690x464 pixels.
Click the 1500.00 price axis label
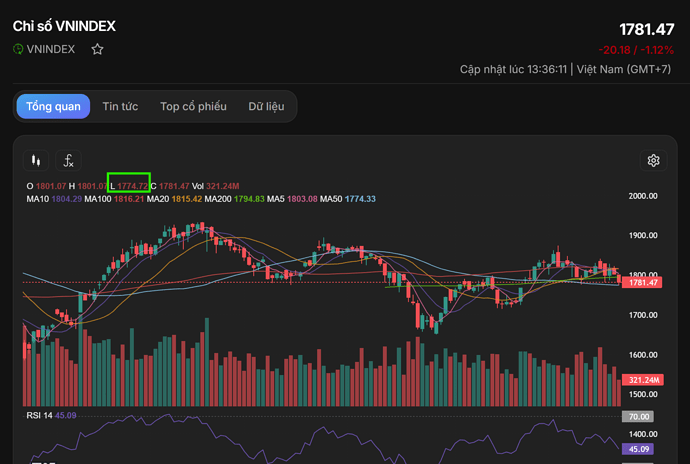[643, 394]
